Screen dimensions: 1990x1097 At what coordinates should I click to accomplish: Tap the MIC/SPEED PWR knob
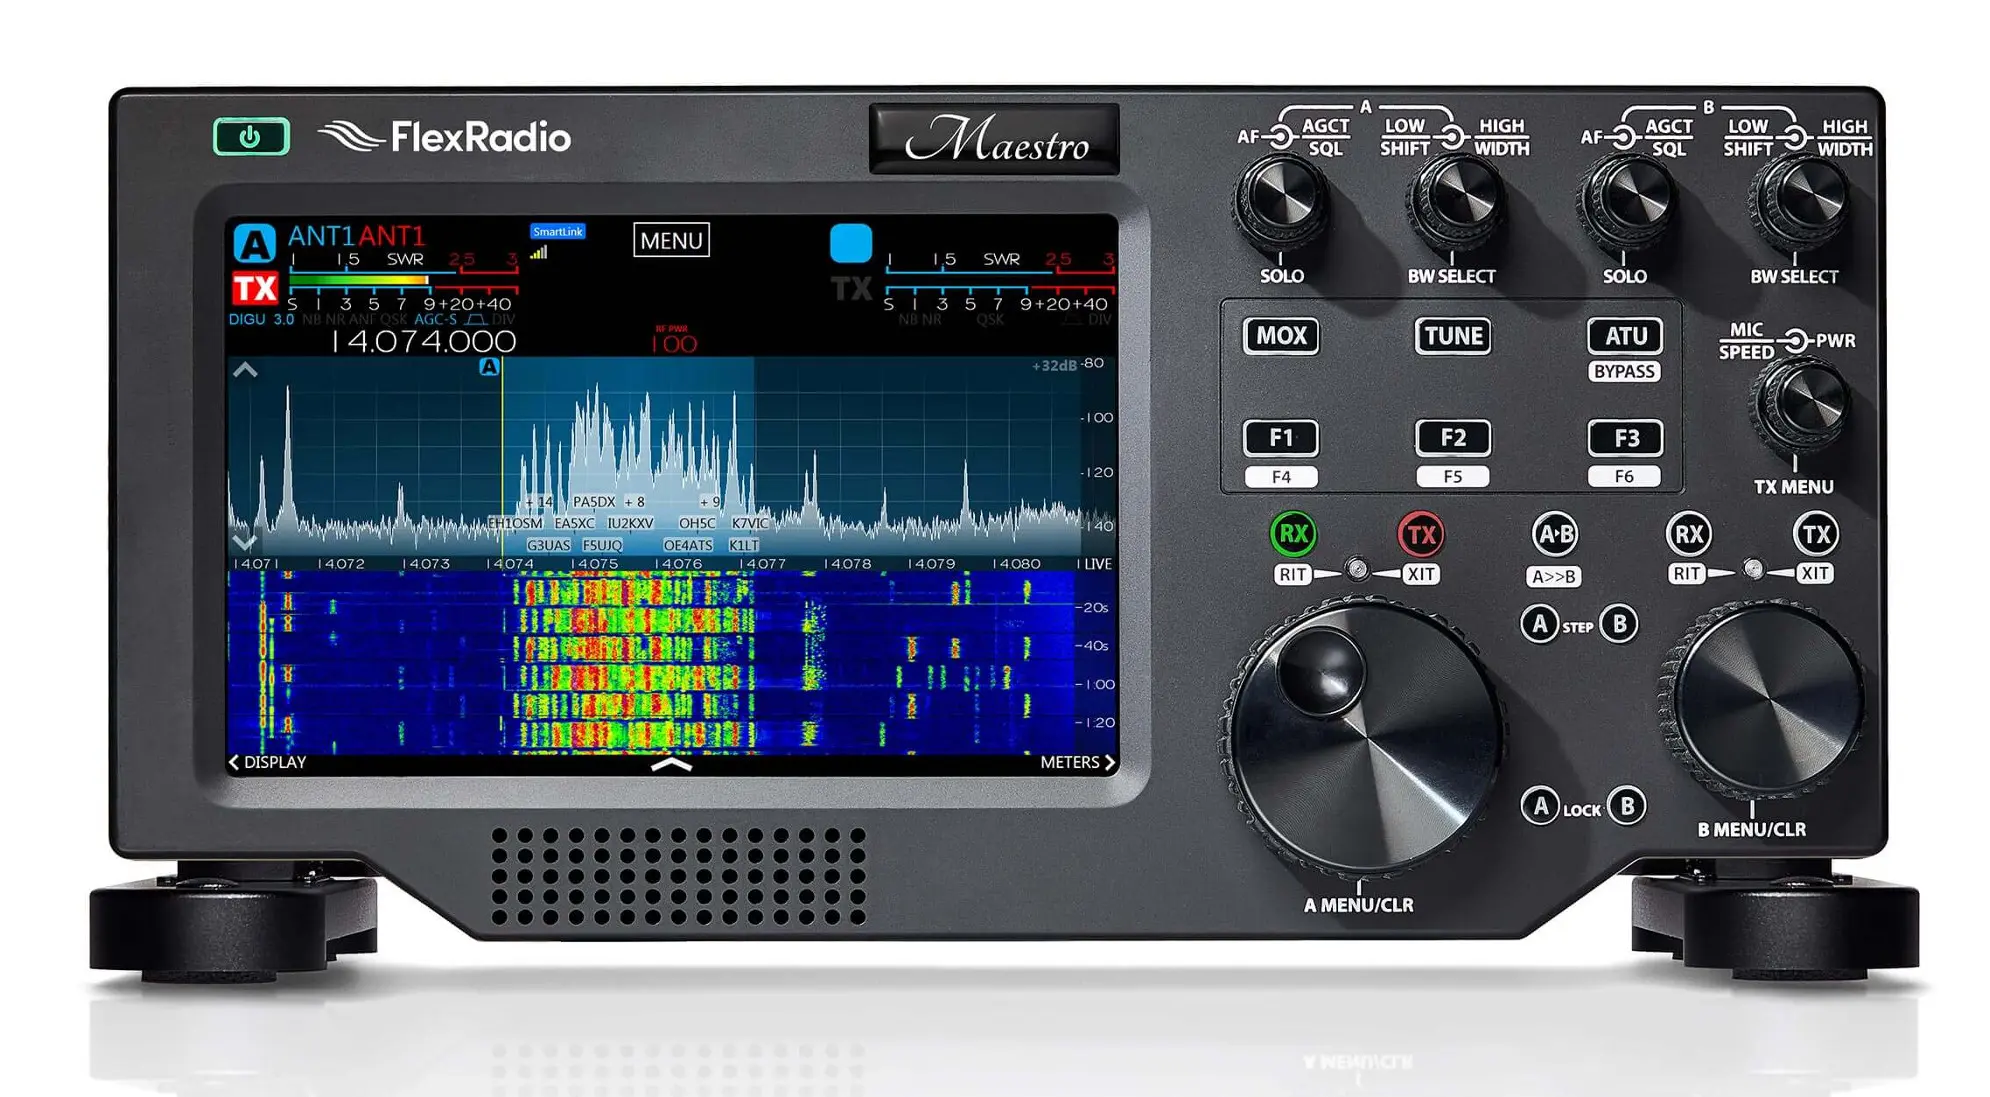1800,404
